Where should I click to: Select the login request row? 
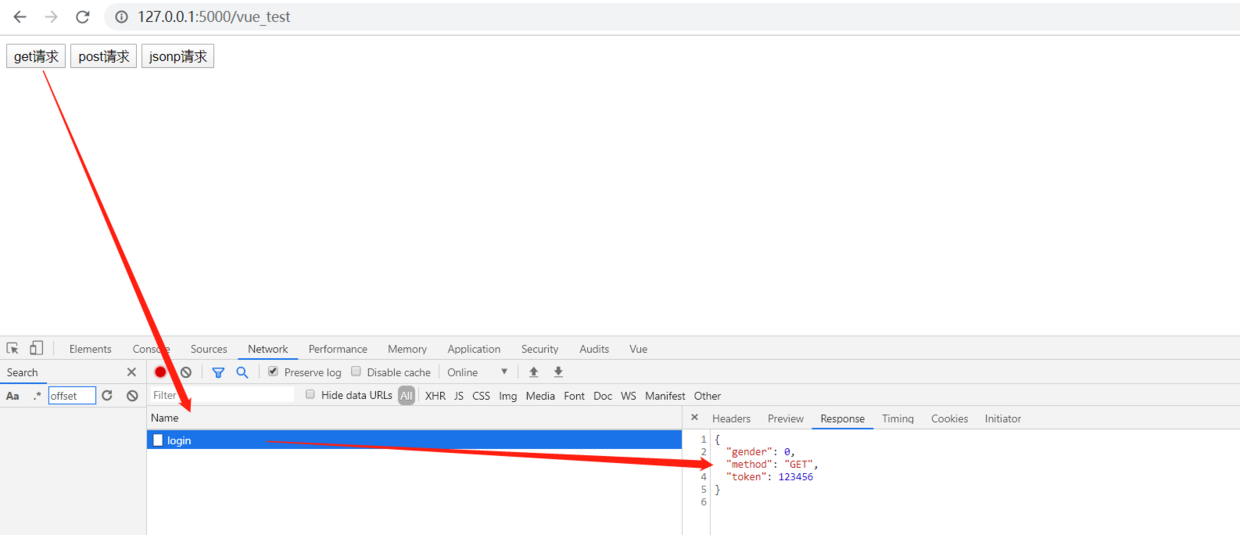pyautogui.click(x=414, y=440)
